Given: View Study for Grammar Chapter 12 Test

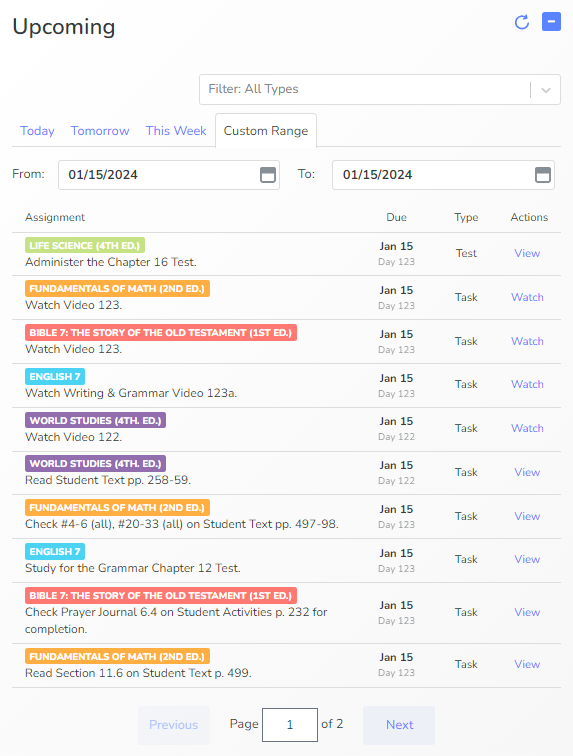Looking at the screenshot, I should (x=527, y=559).
